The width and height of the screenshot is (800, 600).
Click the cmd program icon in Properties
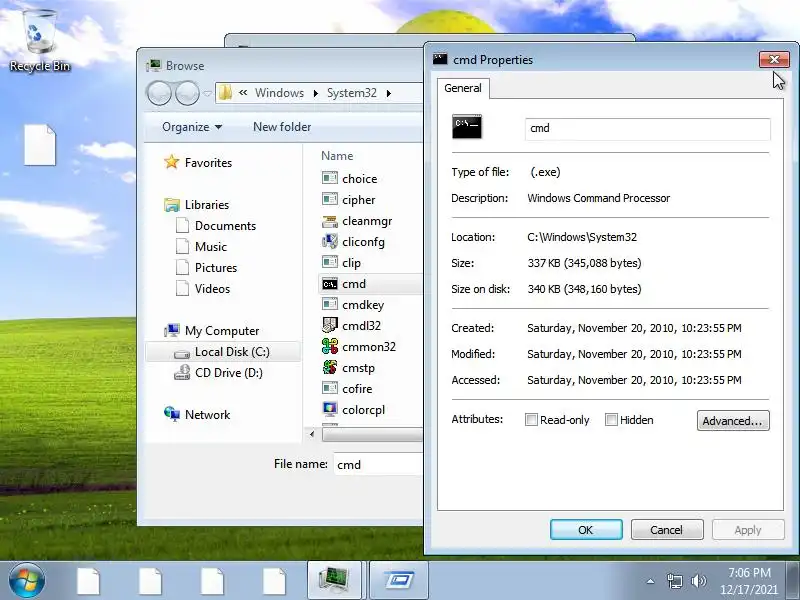pyautogui.click(x=467, y=127)
